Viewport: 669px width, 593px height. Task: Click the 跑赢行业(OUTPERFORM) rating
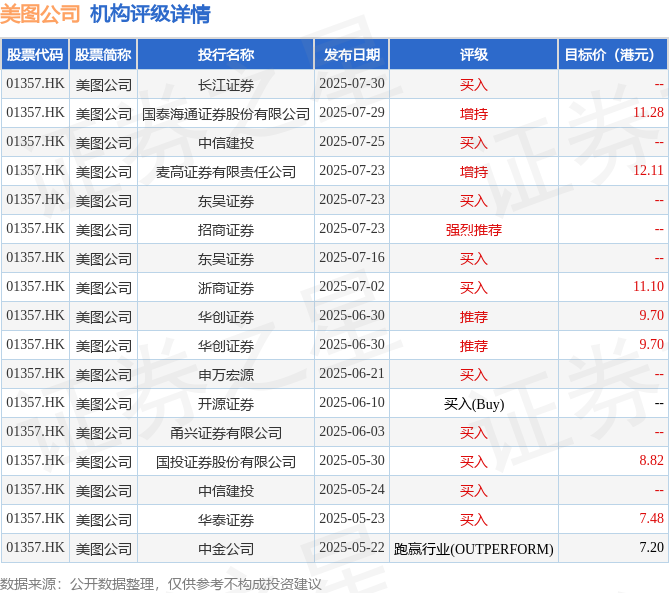474,549
